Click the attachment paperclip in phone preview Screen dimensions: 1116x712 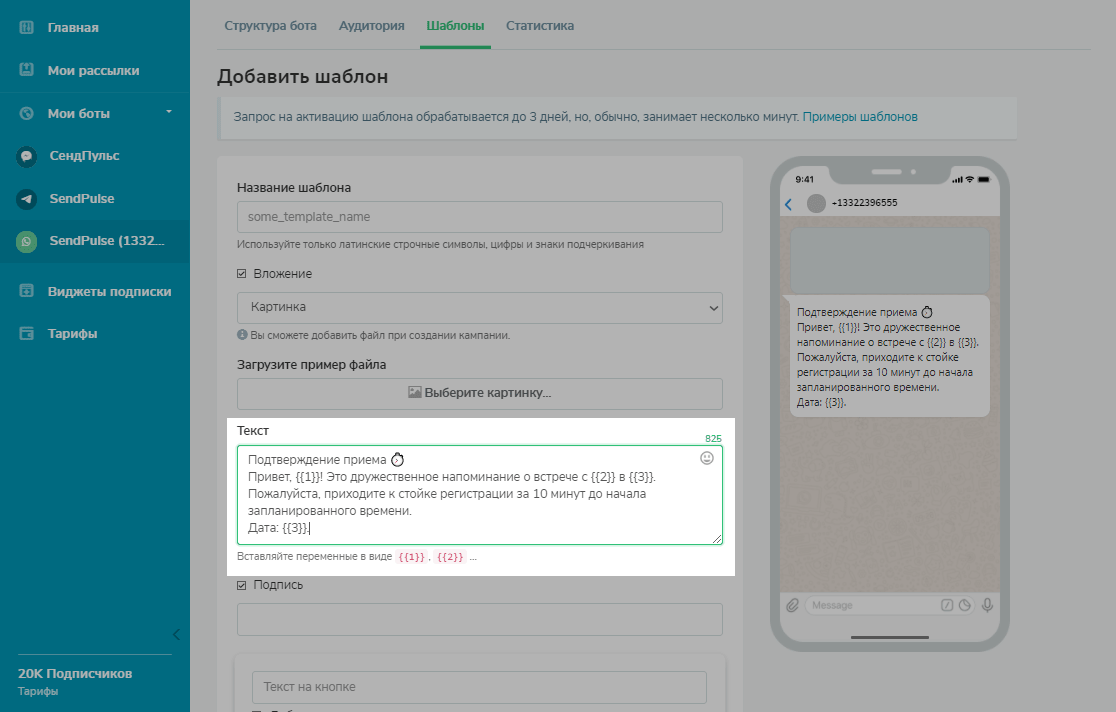click(x=792, y=605)
